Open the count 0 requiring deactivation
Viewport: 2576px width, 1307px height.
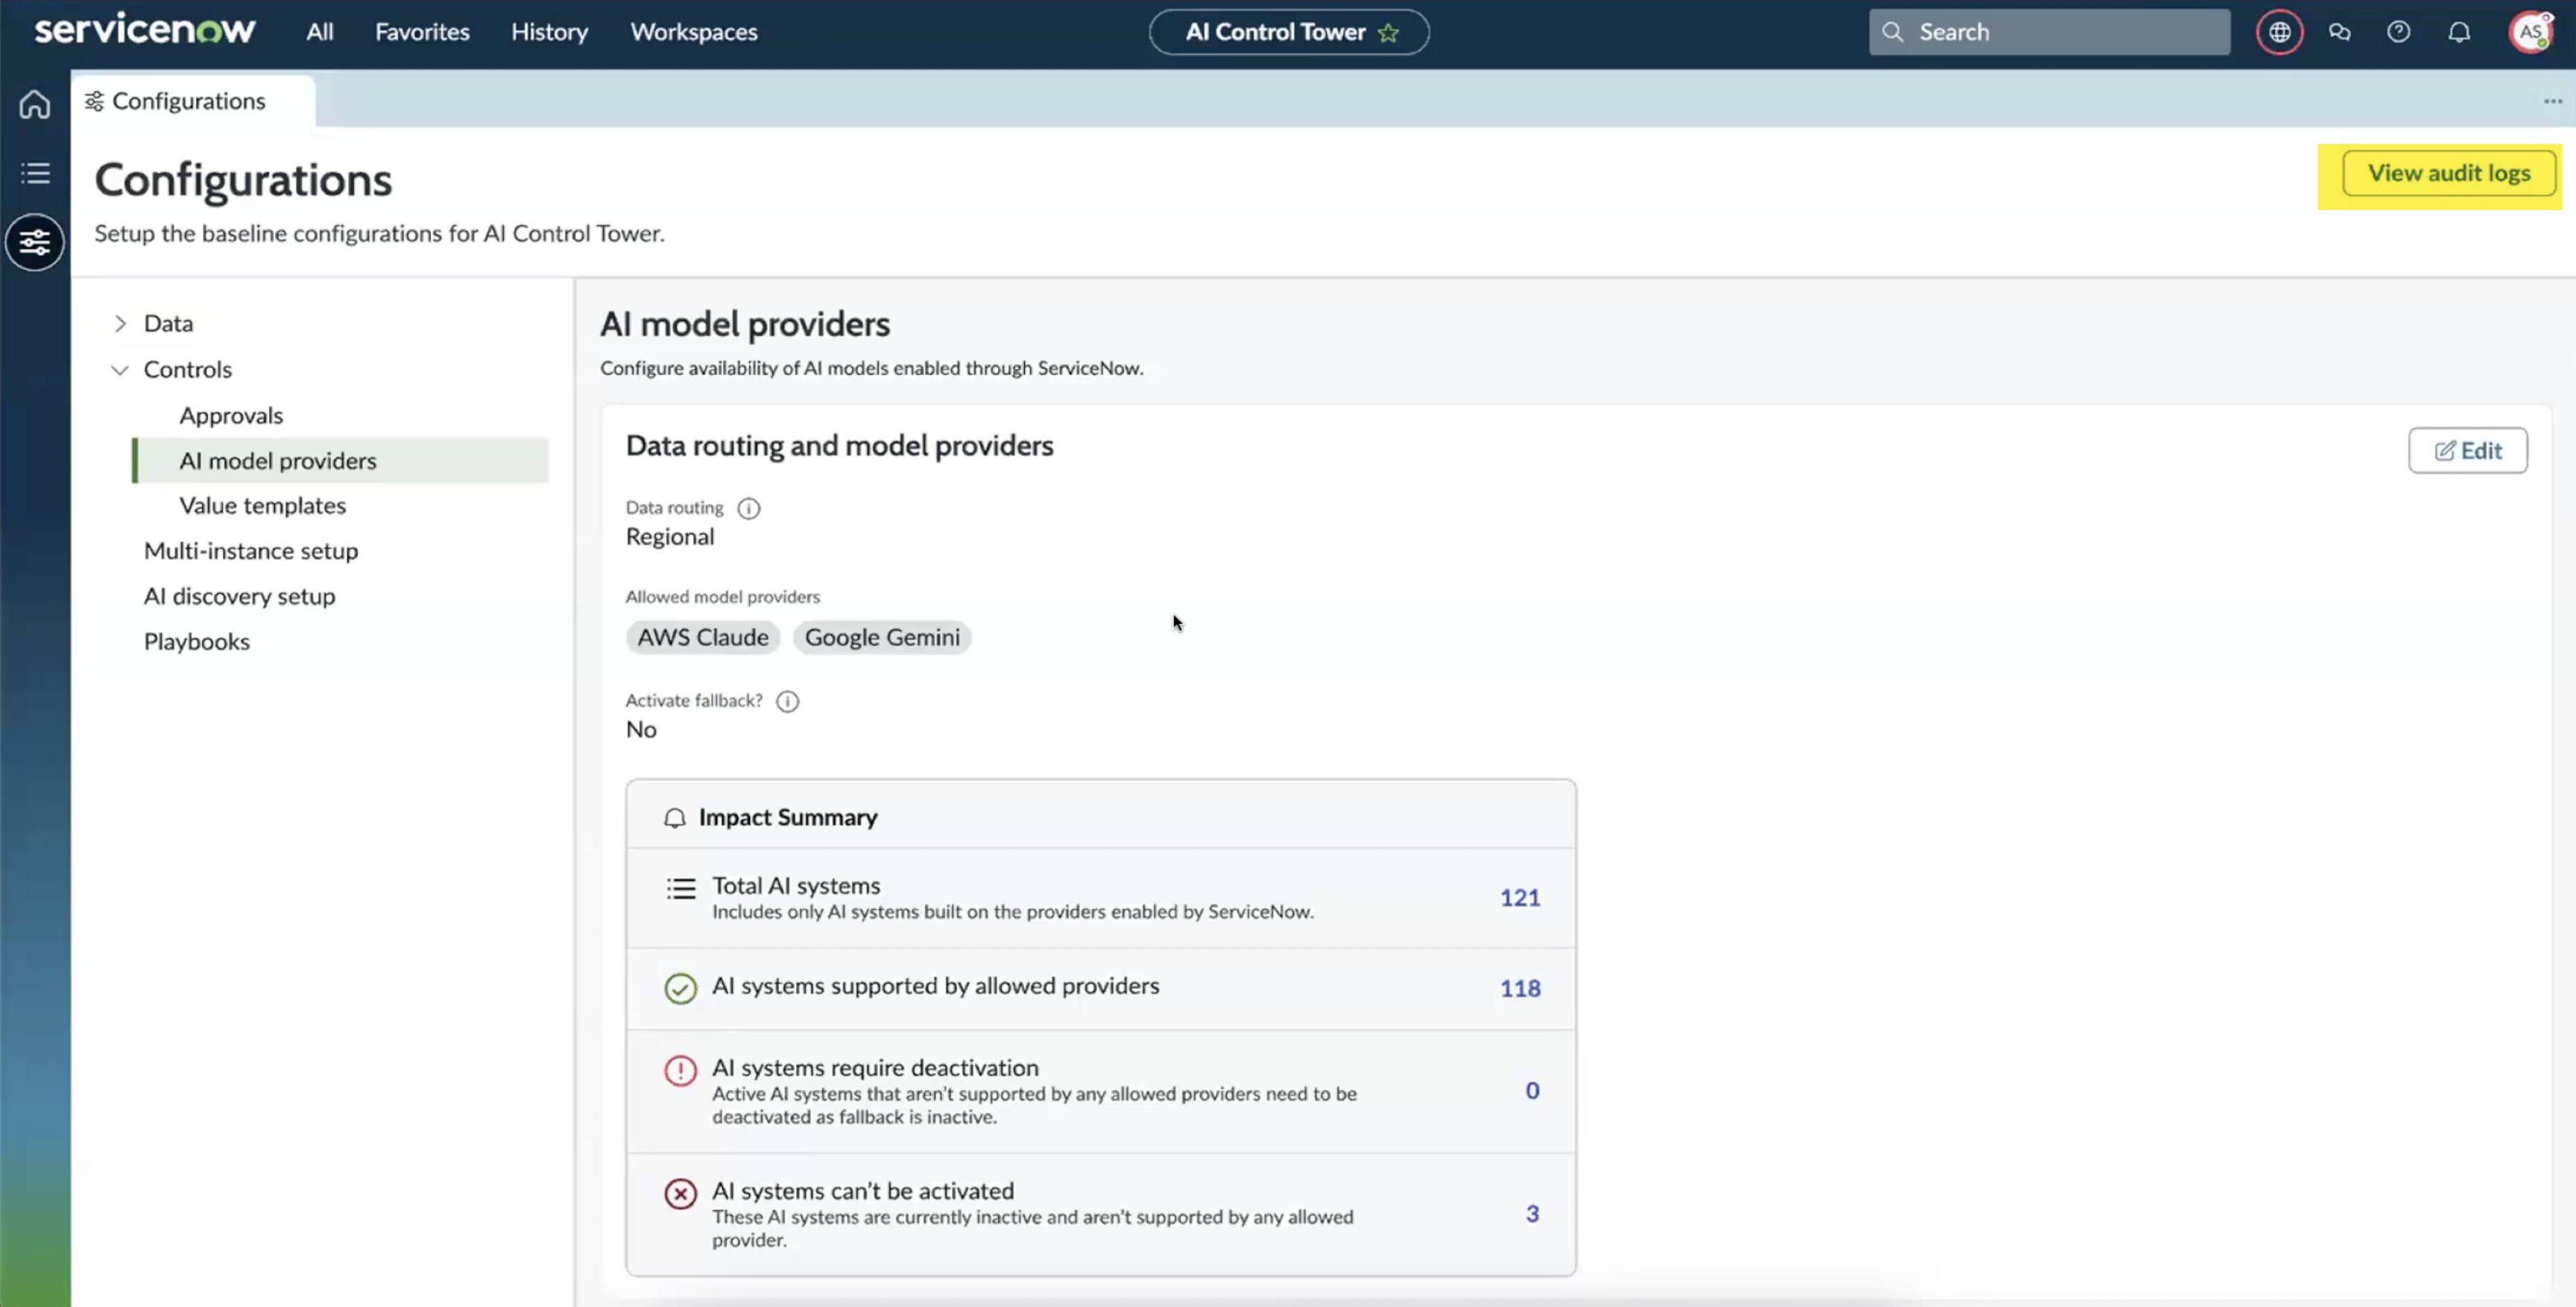click(x=1531, y=1091)
